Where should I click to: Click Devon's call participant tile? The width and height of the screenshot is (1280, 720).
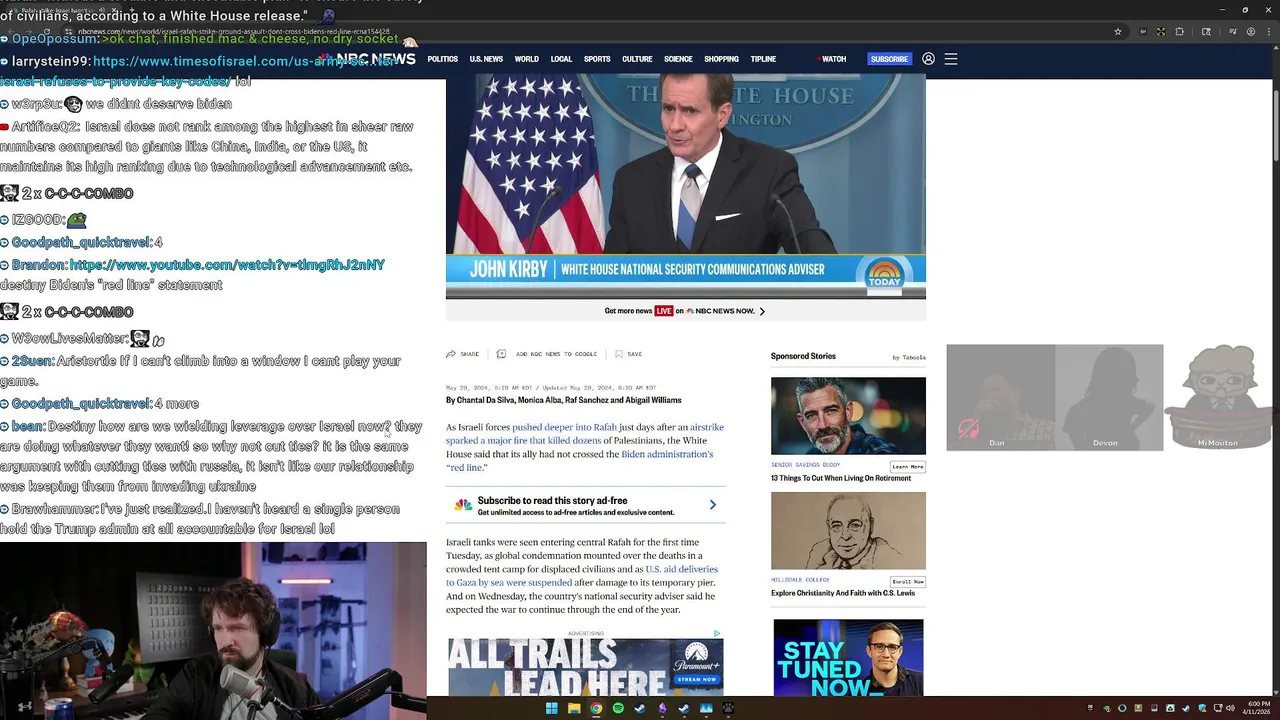pyautogui.click(x=1109, y=397)
